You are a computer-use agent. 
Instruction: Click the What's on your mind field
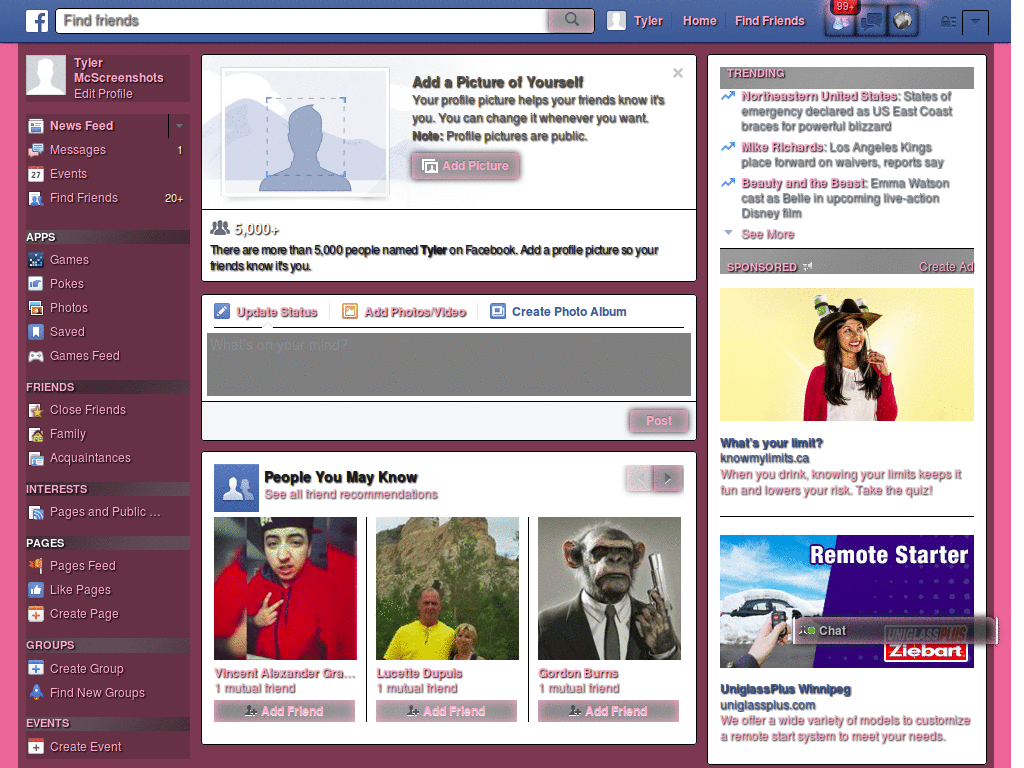click(449, 364)
